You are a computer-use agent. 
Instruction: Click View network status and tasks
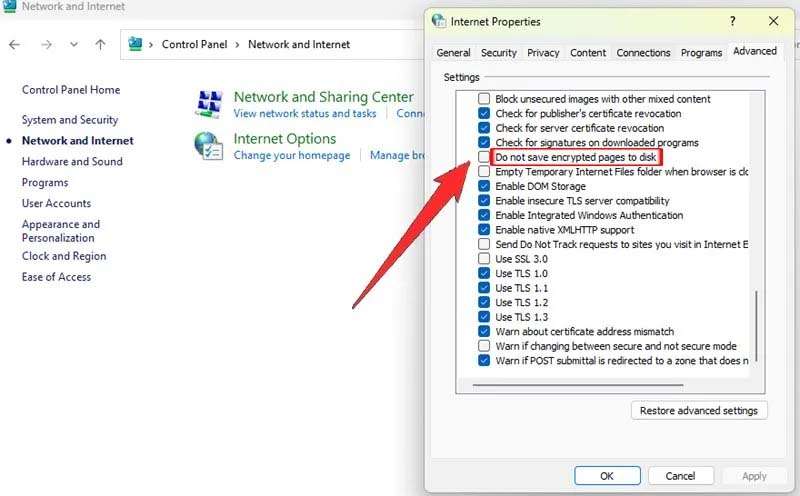point(305,113)
